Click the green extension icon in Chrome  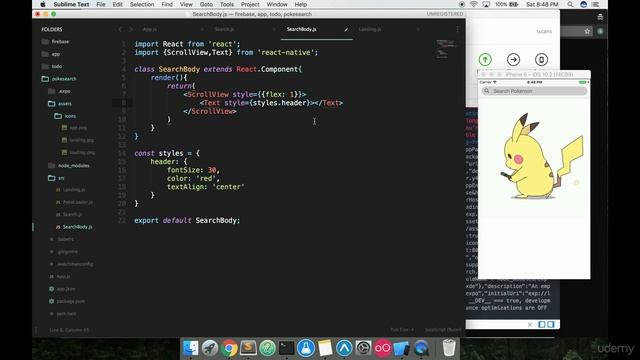(600, 31)
